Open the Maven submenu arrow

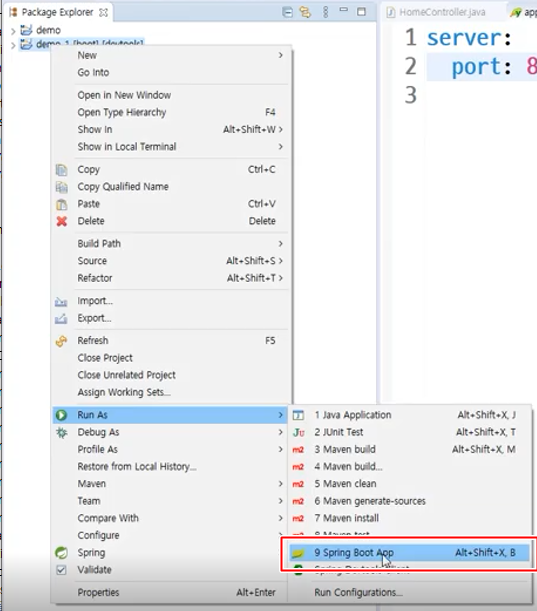(x=281, y=484)
